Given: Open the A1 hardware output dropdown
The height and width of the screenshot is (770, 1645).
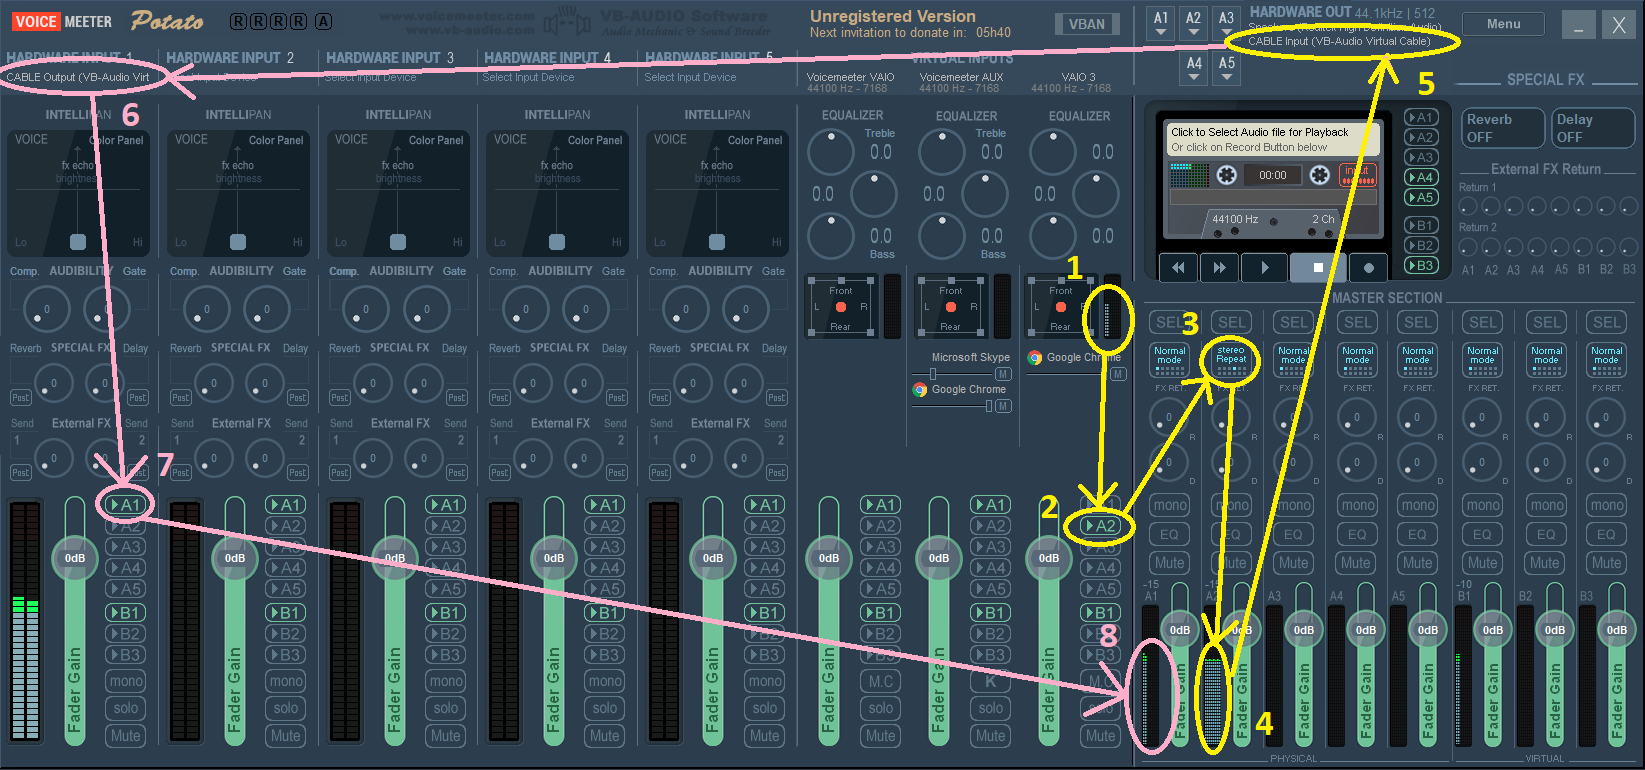Looking at the screenshot, I should coord(1161,24).
